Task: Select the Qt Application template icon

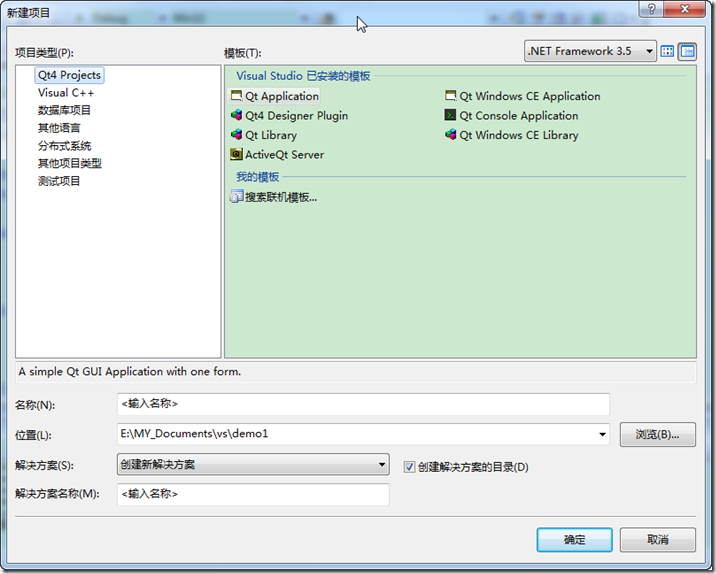Action: coord(237,96)
